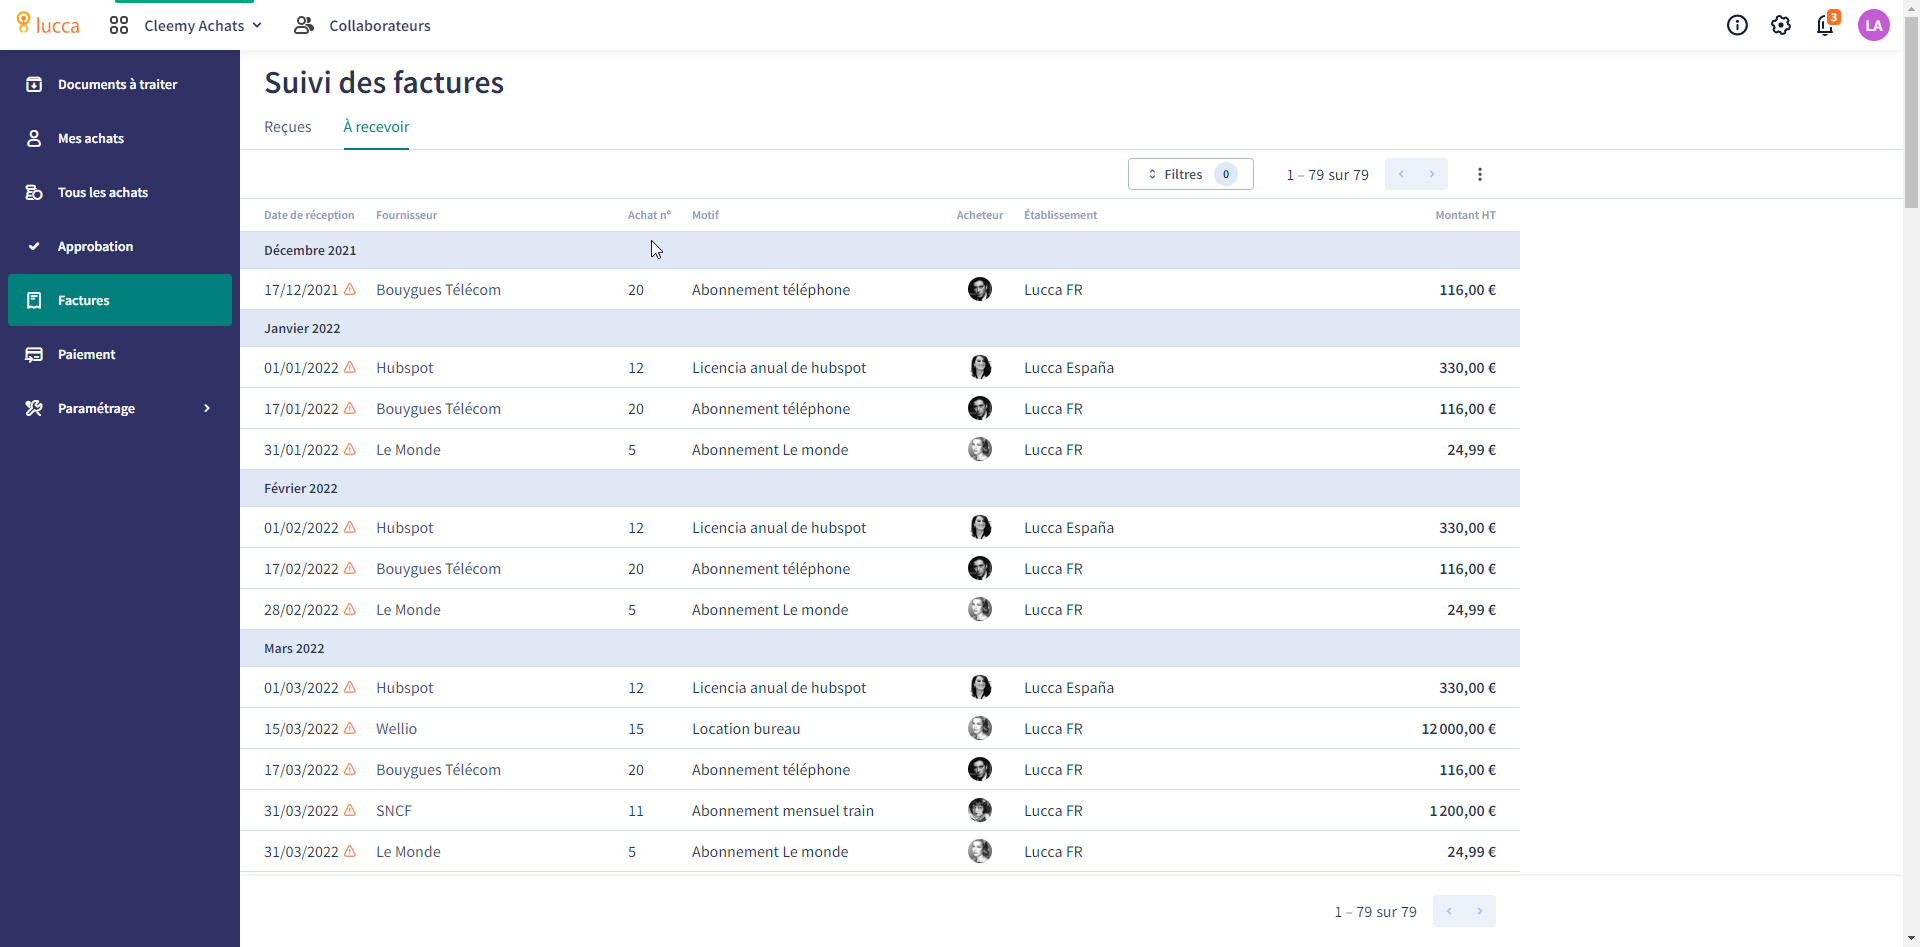The height and width of the screenshot is (947, 1920).
Task: Click Lucca España on 01/02/2022 row
Action: point(1069,528)
